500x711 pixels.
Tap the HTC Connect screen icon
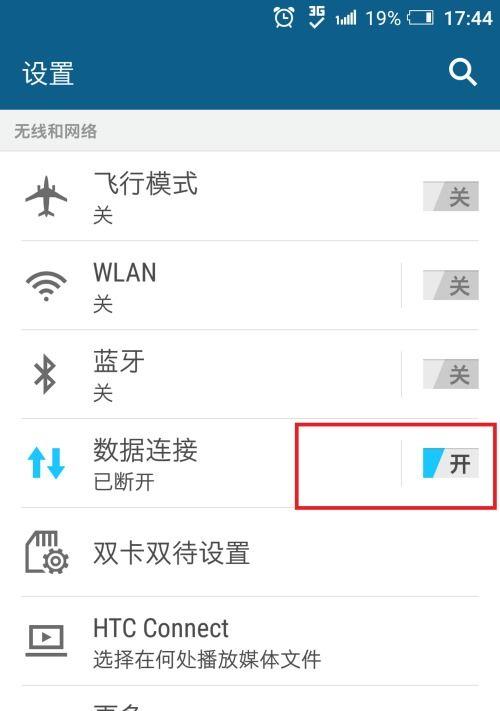click(46, 640)
